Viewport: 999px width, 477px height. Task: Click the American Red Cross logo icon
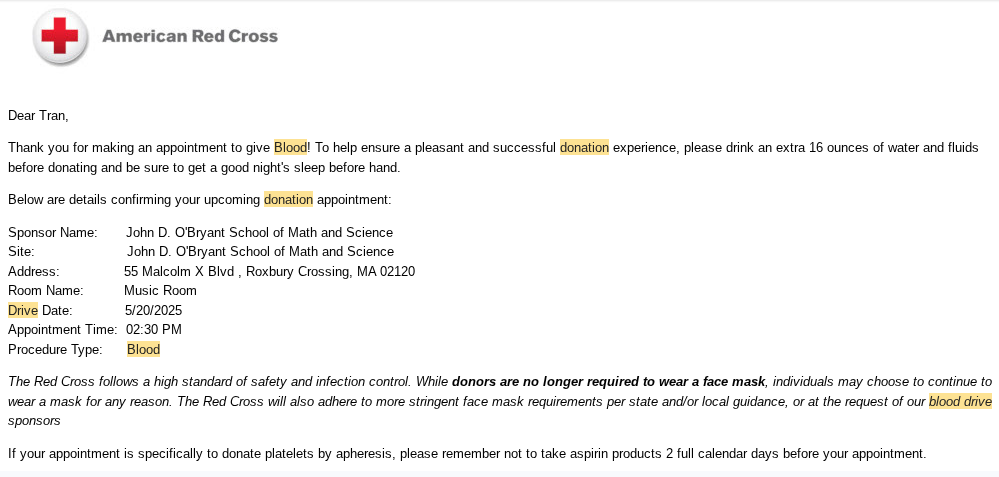[61, 37]
